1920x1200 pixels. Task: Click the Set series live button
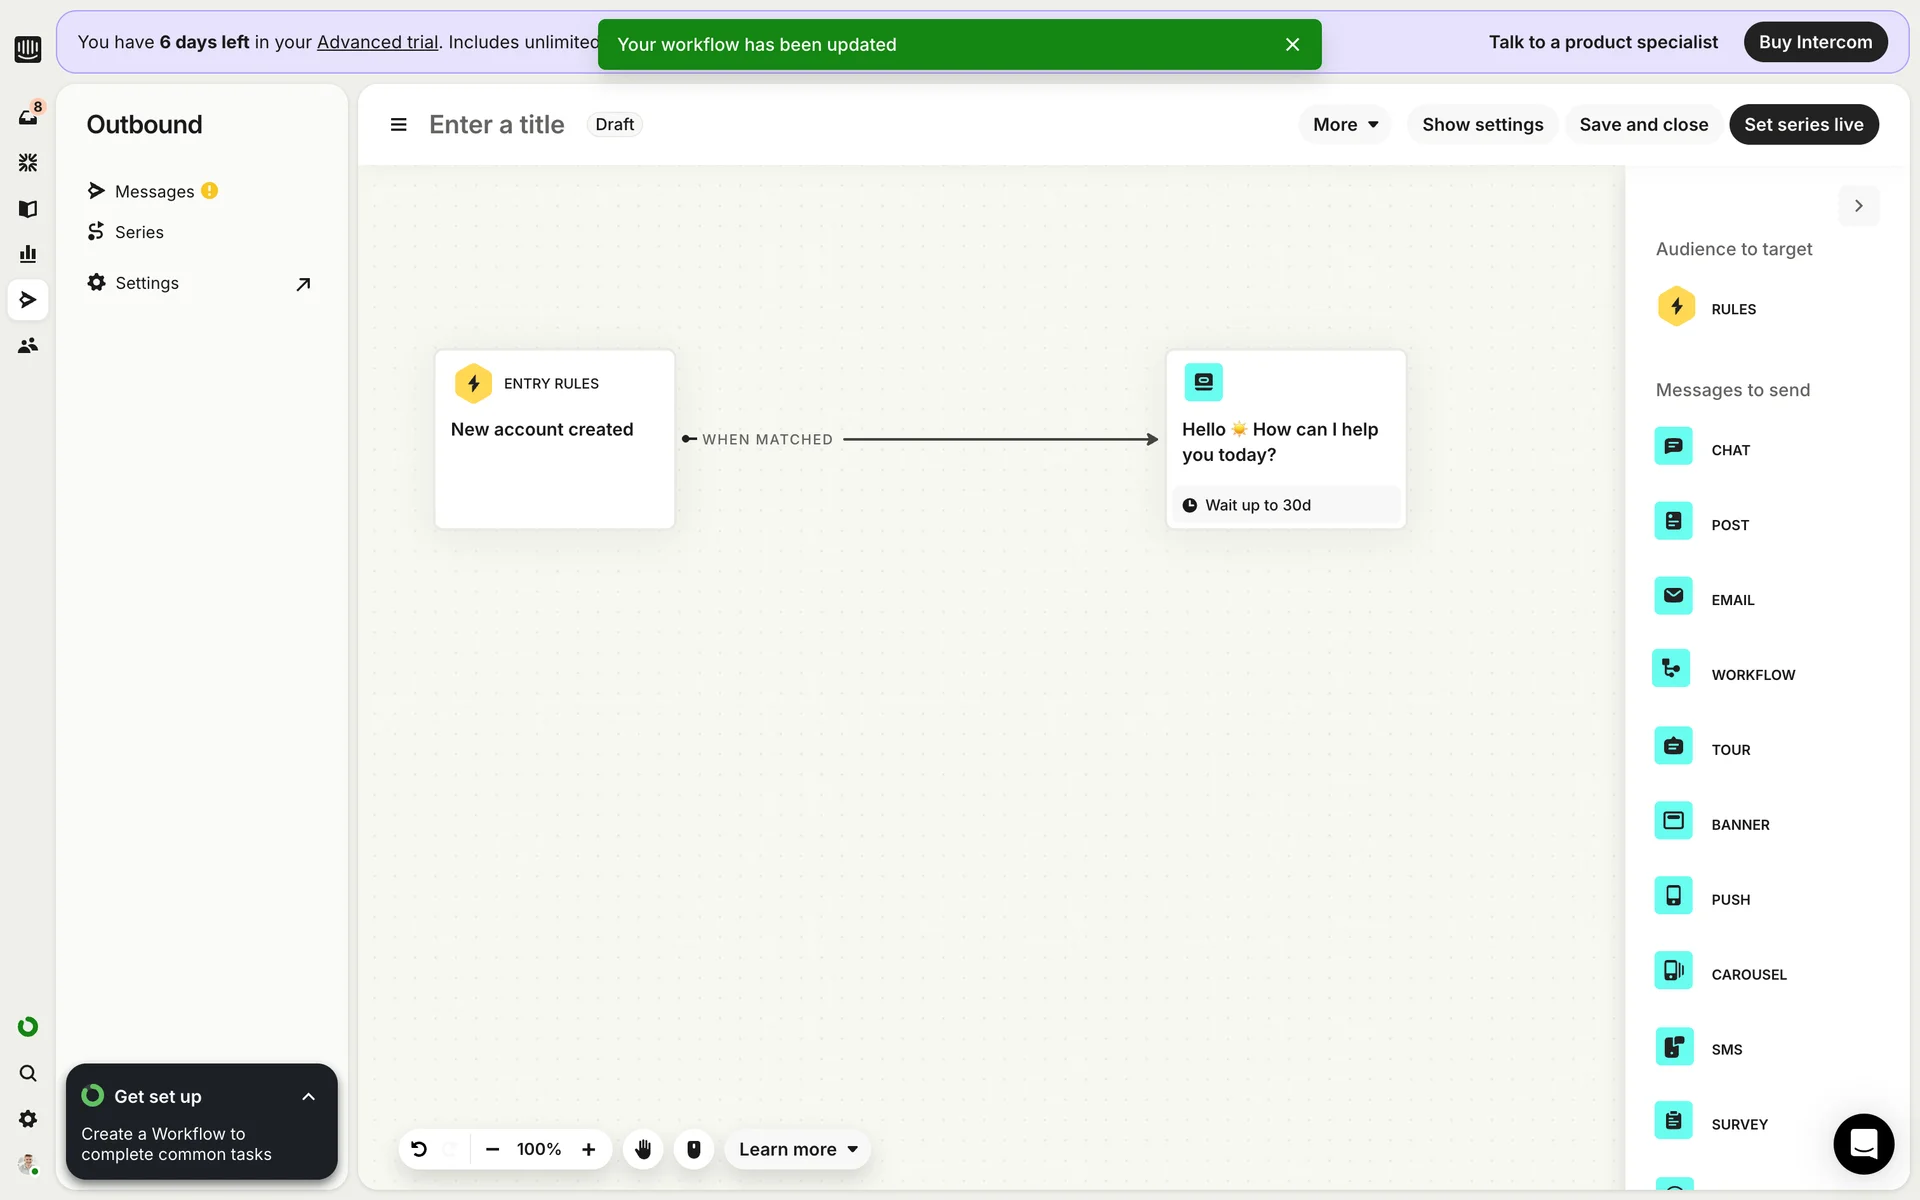click(1803, 125)
